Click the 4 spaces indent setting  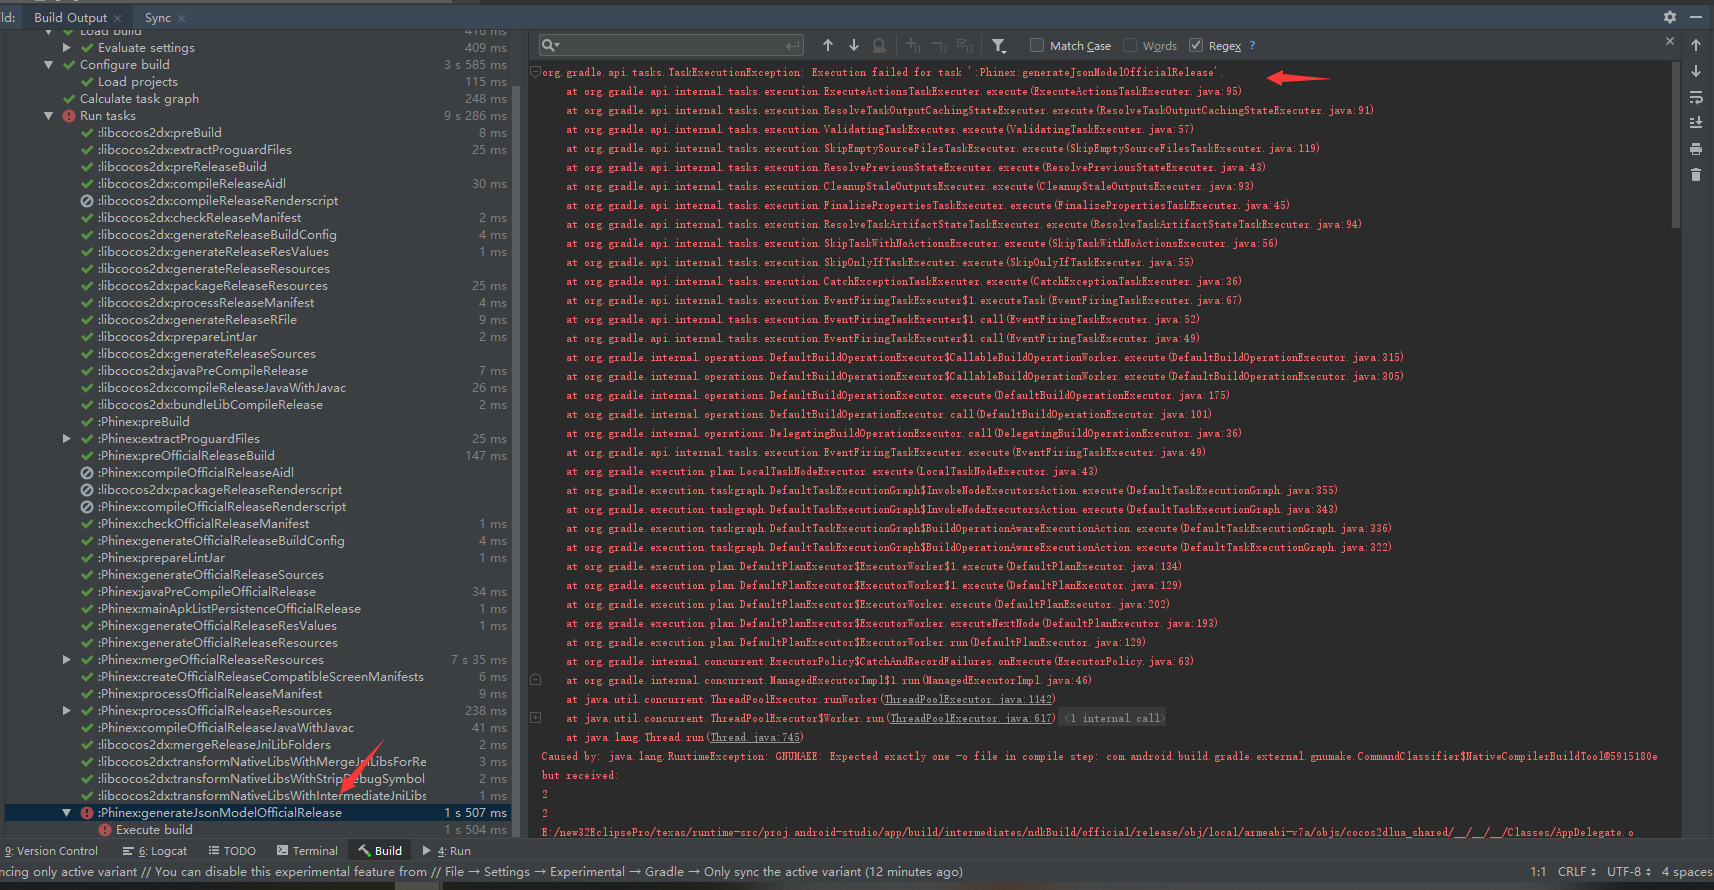[x=1687, y=872]
